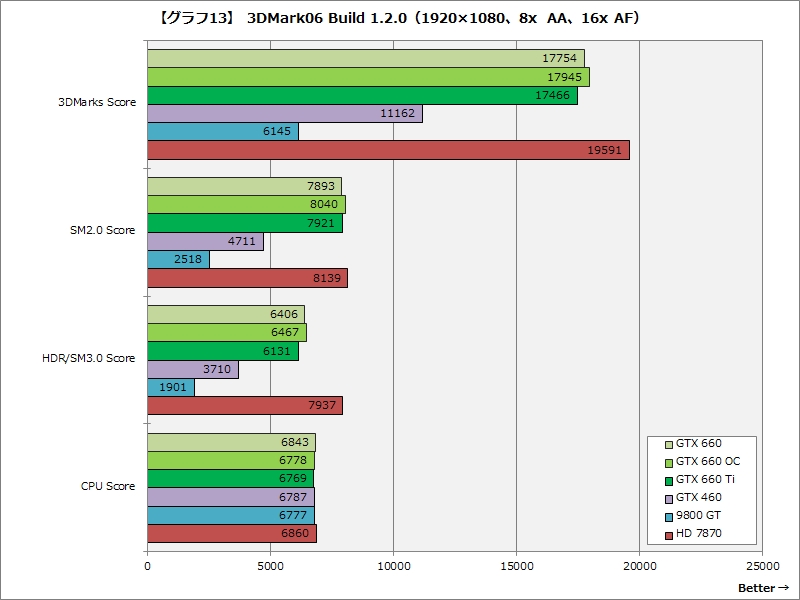The height and width of the screenshot is (600, 800).
Task: Pick the purple GTX 460 legend swatch
Action: (x=668, y=498)
